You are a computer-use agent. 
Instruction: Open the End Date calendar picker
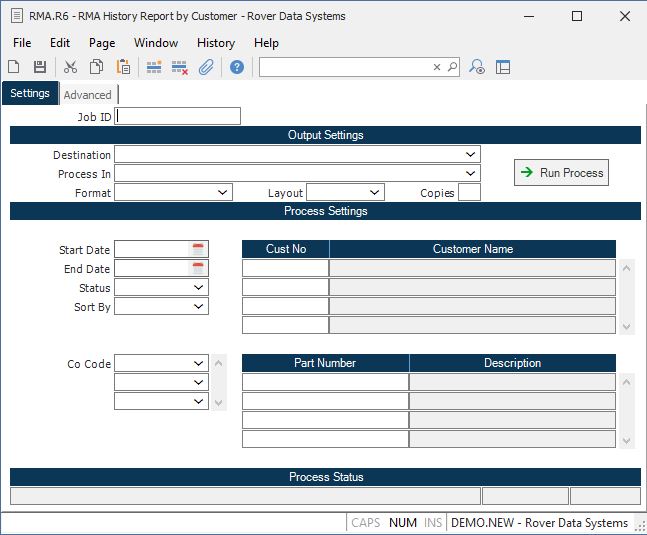point(198,269)
